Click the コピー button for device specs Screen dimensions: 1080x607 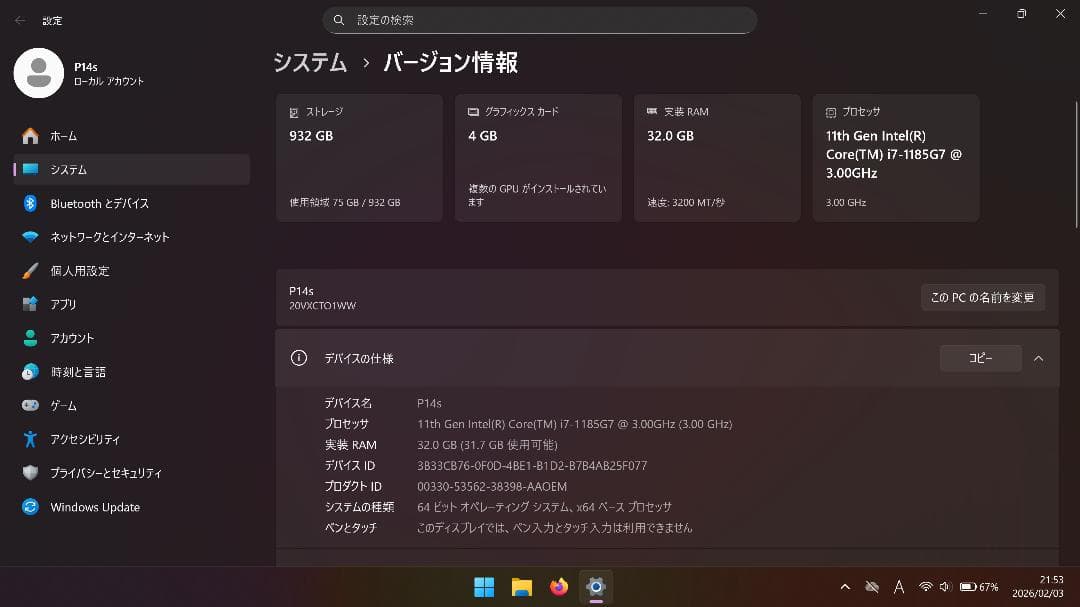coord(980,358)
